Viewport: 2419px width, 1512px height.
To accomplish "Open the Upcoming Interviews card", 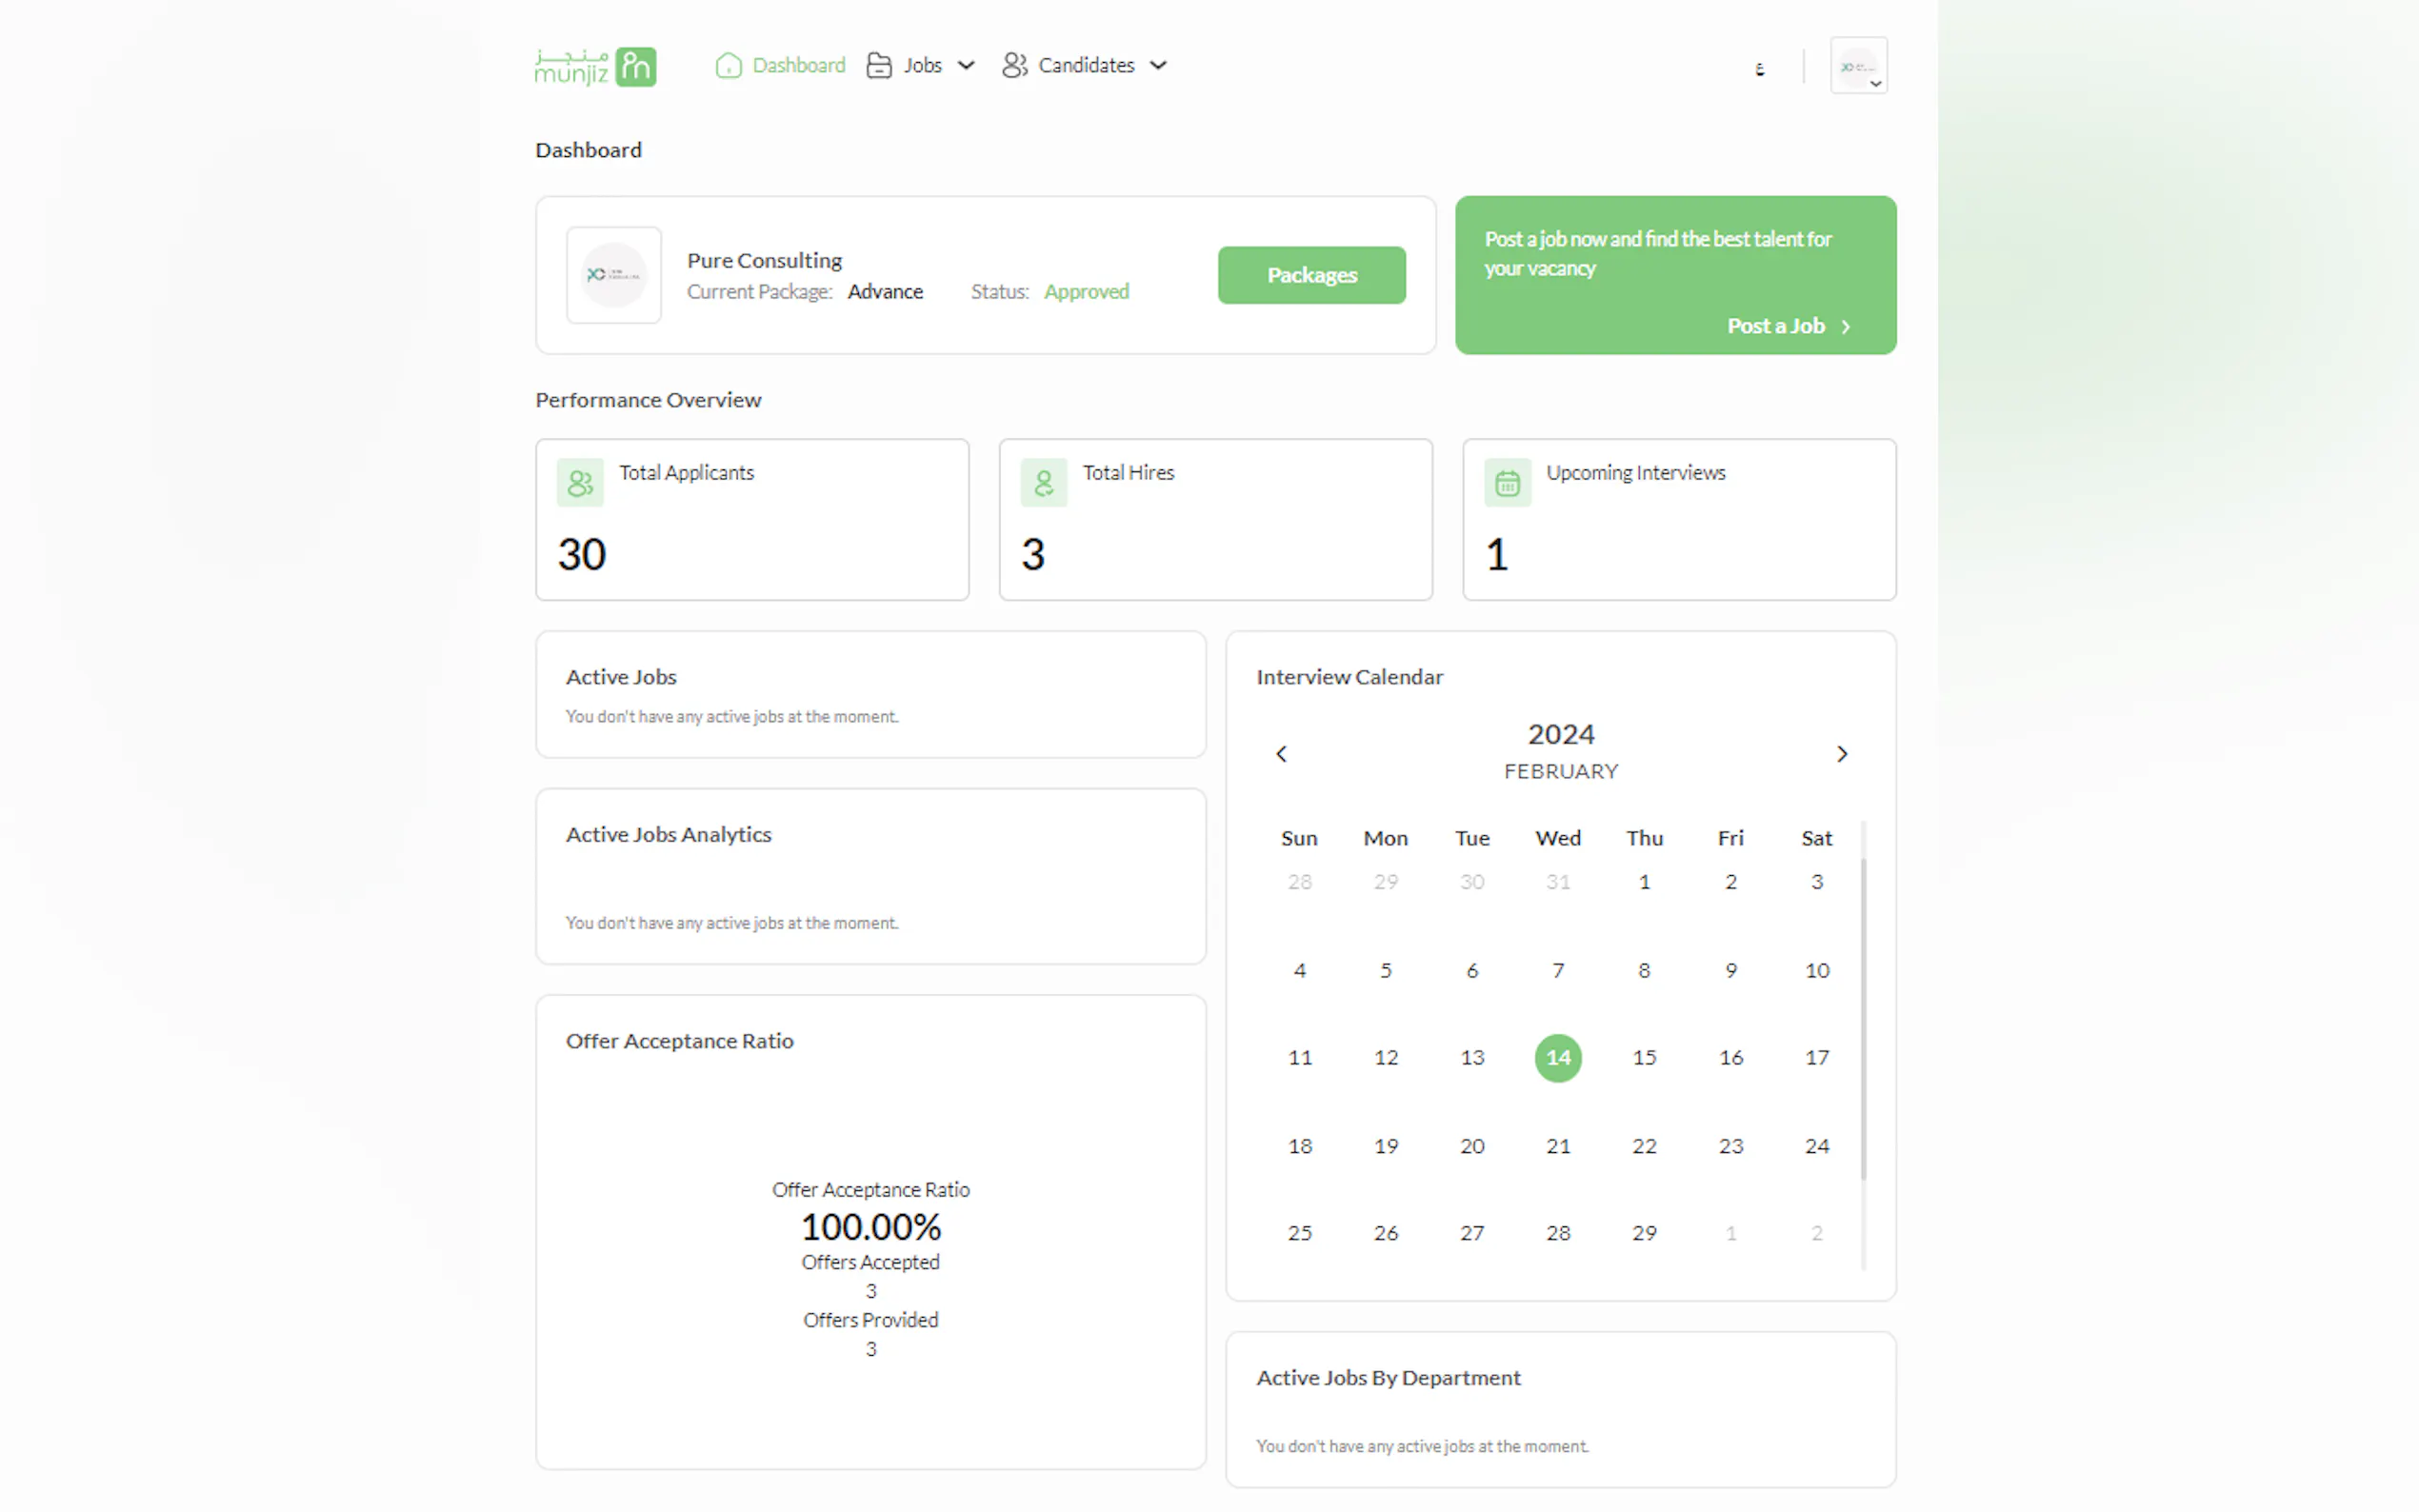I will pyautogui.click(x=1680, y=520).
